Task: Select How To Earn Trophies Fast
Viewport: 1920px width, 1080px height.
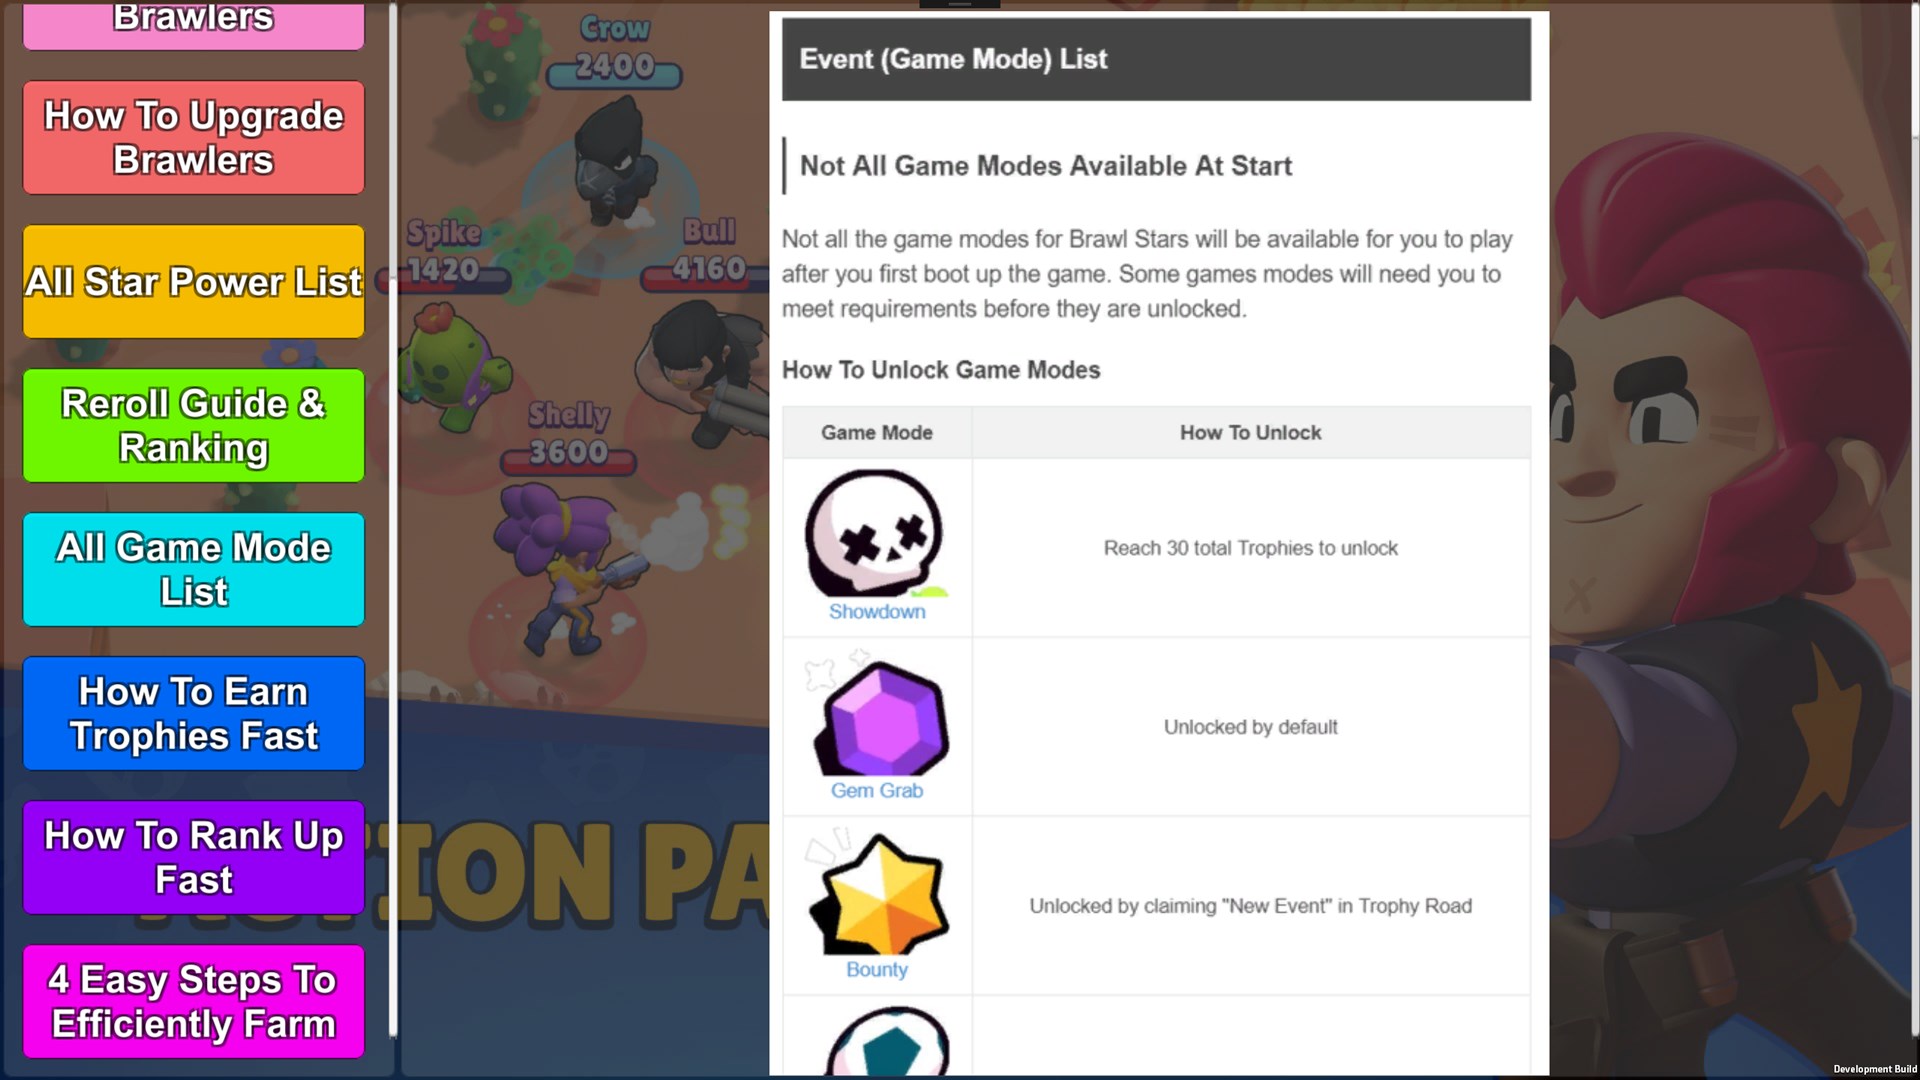Action: coord(194,714)
